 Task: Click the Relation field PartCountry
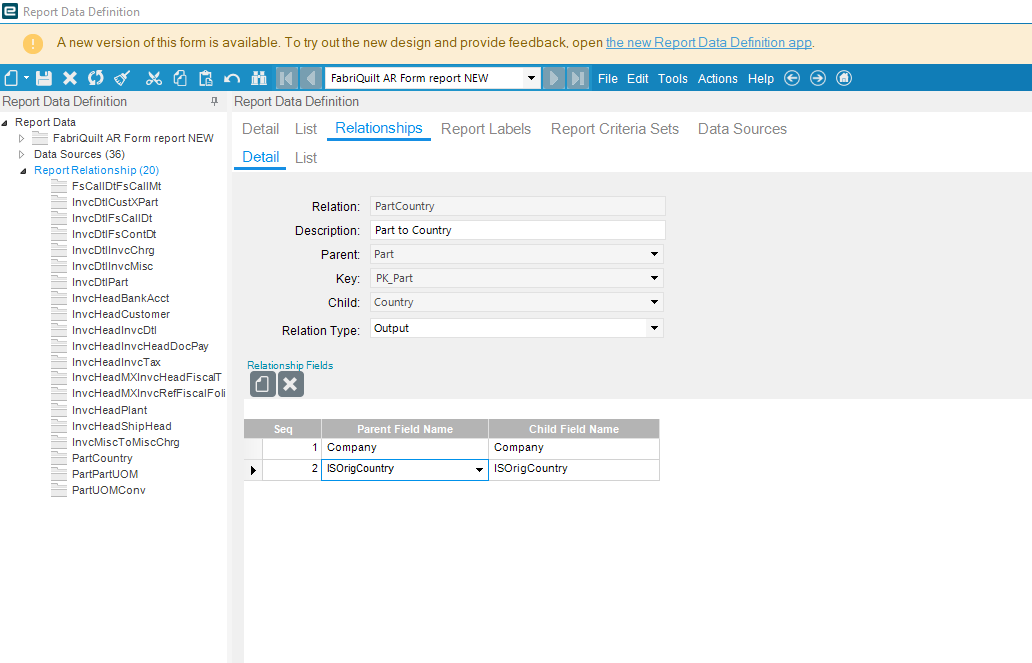(x=517, y=206)
